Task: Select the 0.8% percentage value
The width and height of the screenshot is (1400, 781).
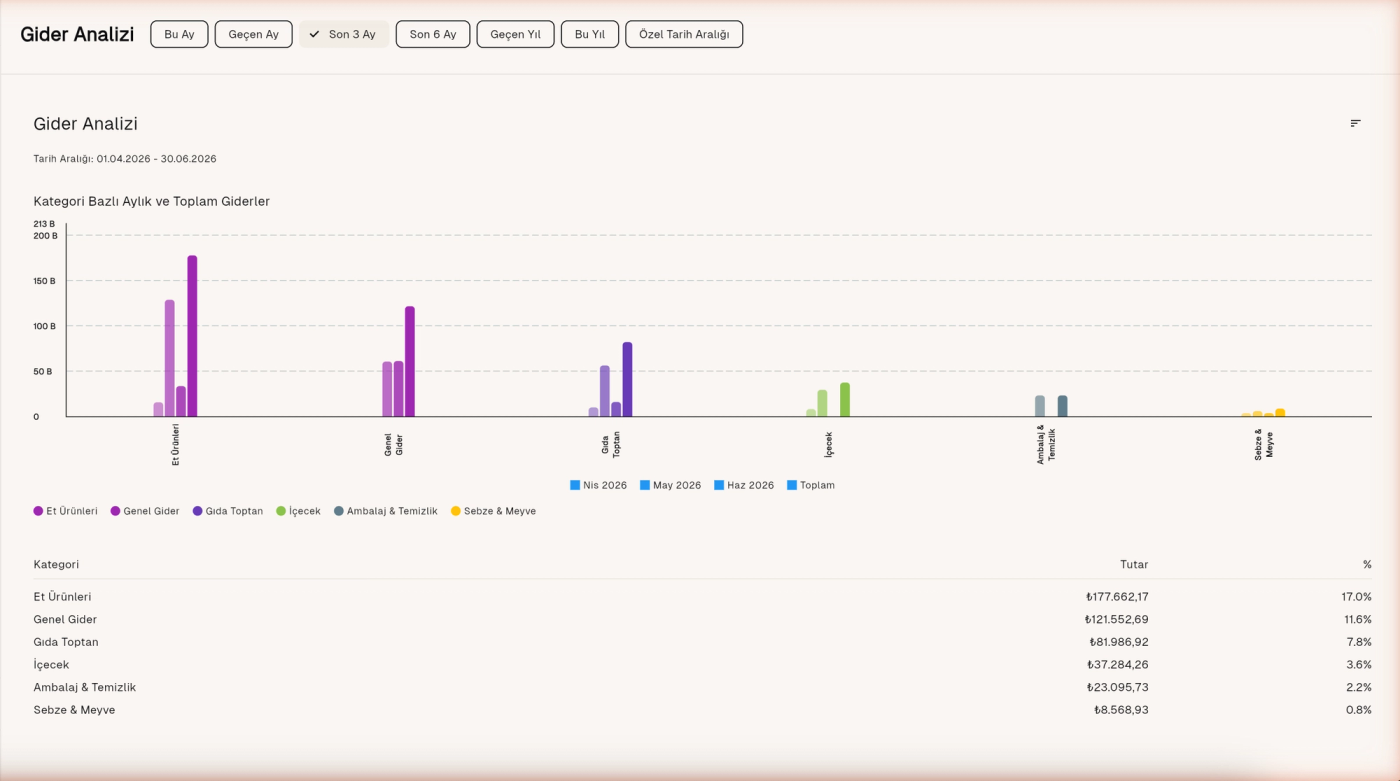Action: pyautogui.click(x=1359, y=710)
